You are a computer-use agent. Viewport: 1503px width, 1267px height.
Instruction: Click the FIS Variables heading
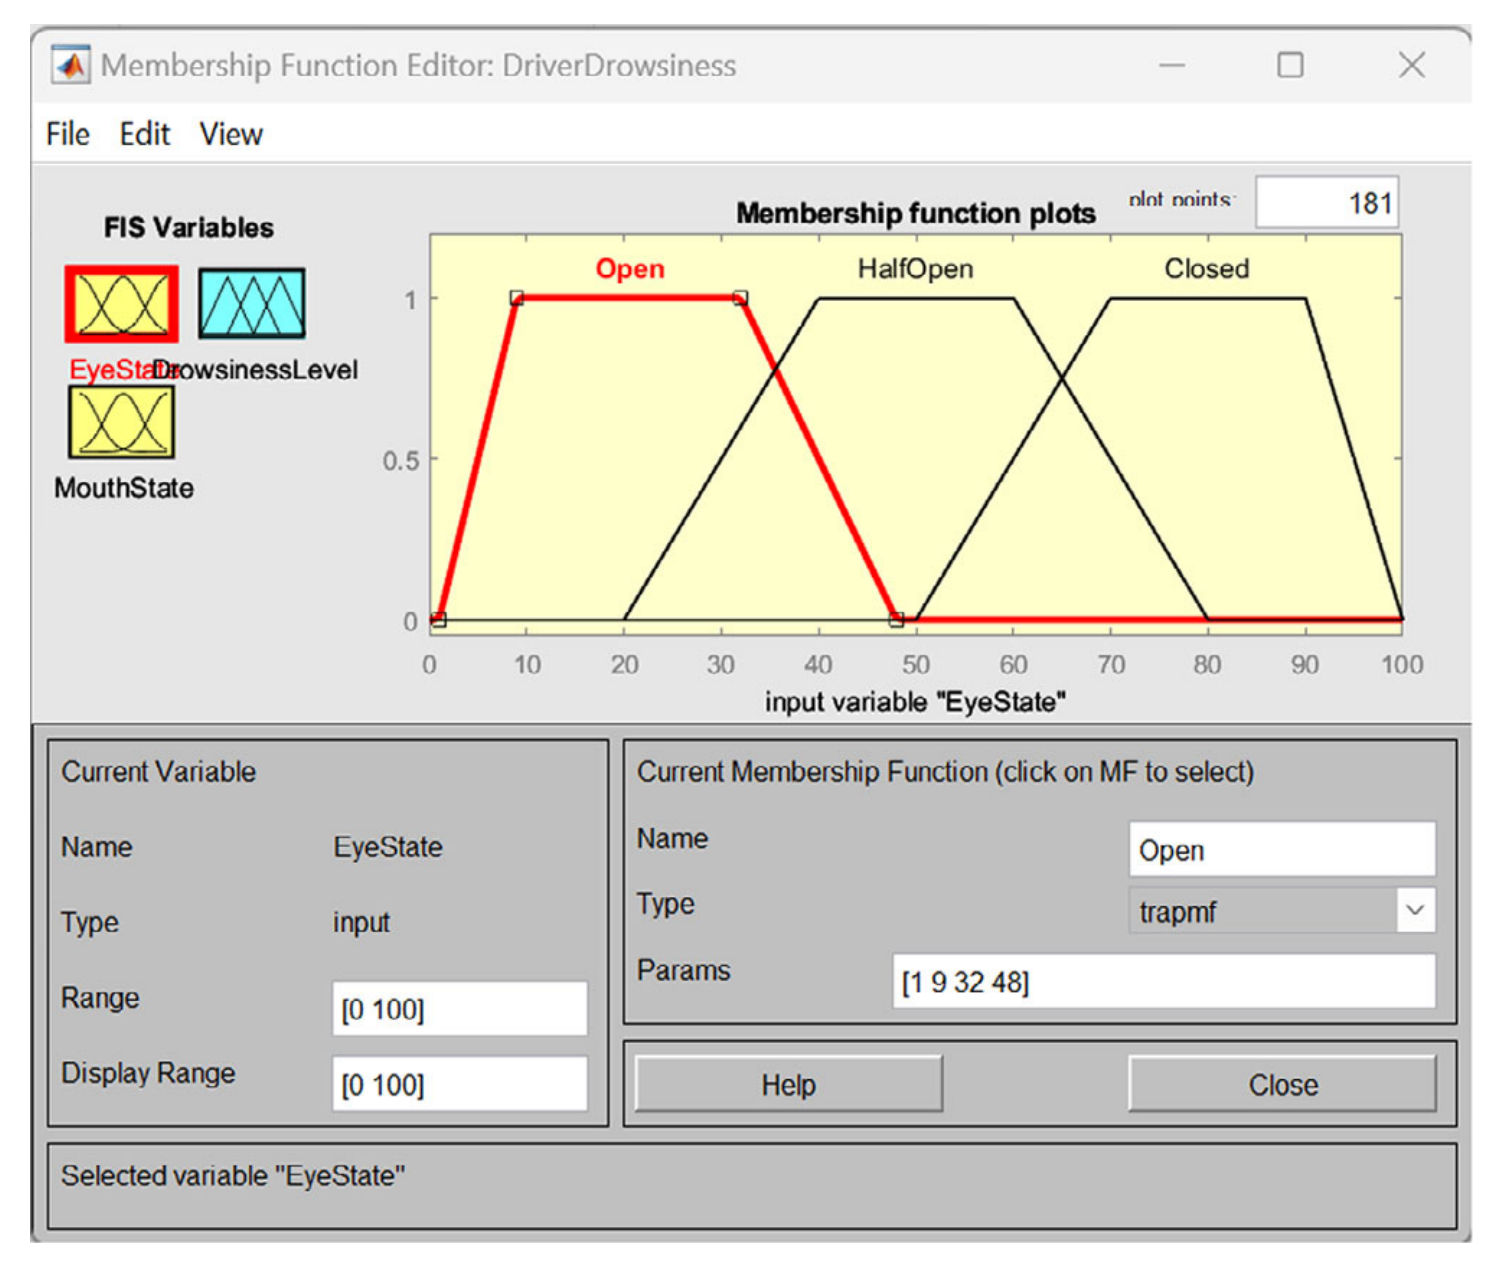189,228
